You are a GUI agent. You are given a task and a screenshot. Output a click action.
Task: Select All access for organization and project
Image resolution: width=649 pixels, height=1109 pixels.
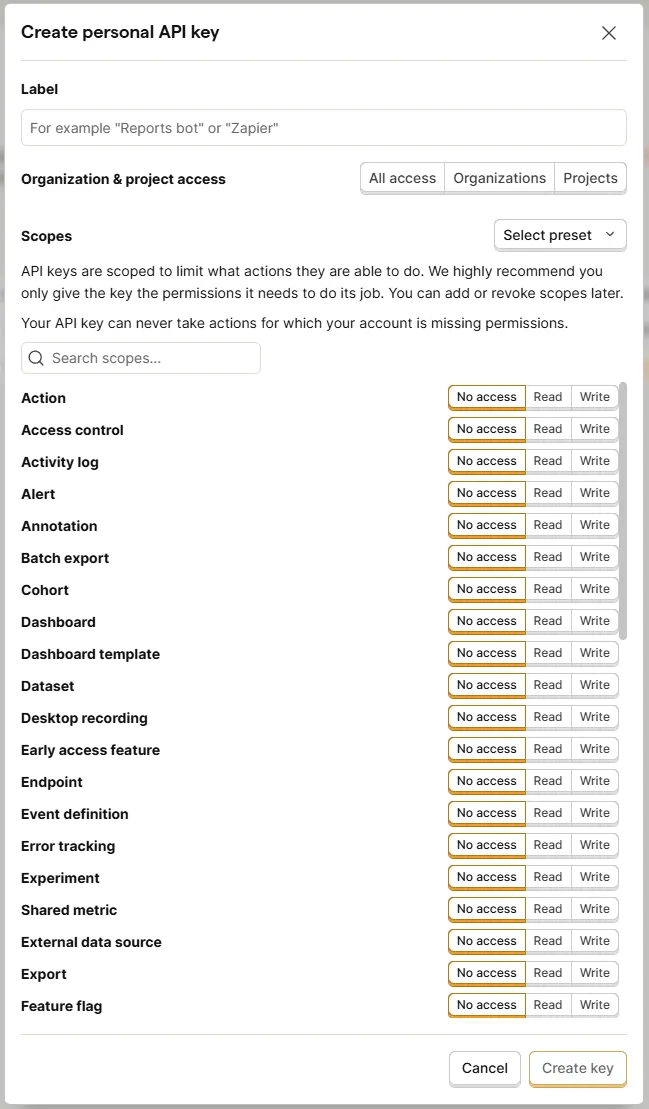click(x=401, y=177)
